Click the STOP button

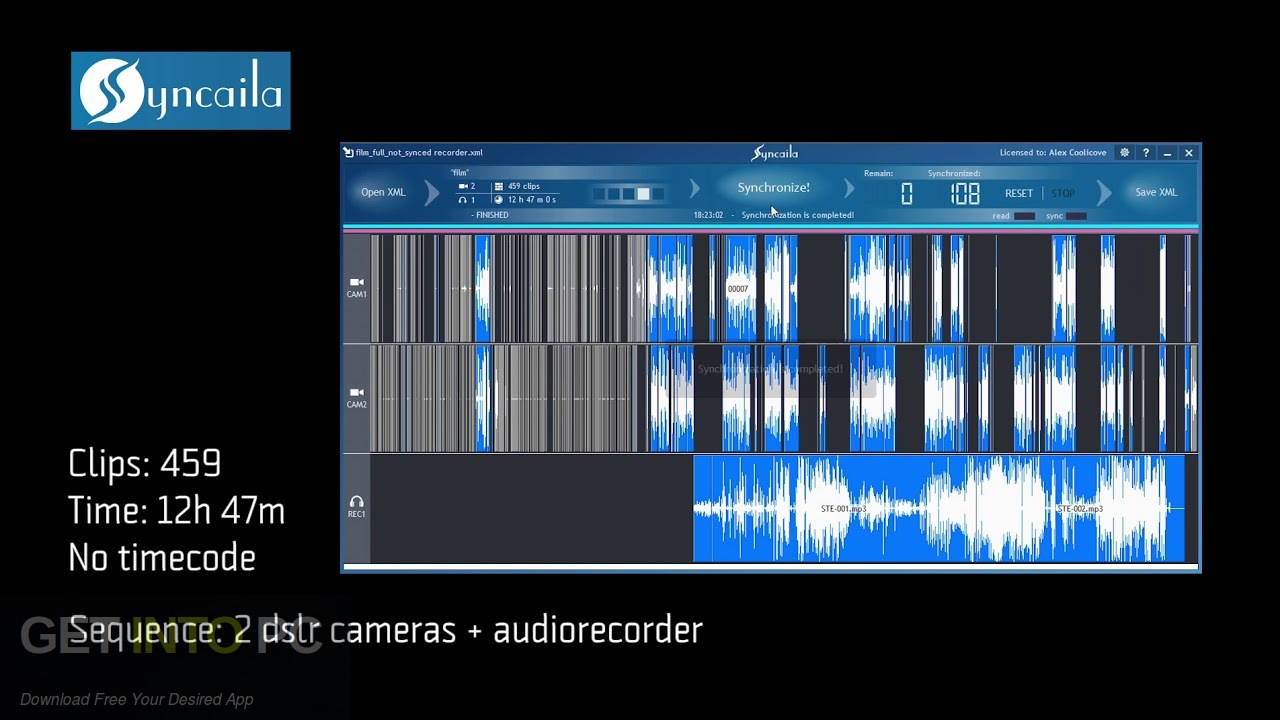pyautogui.click(x=1063, y=193)
